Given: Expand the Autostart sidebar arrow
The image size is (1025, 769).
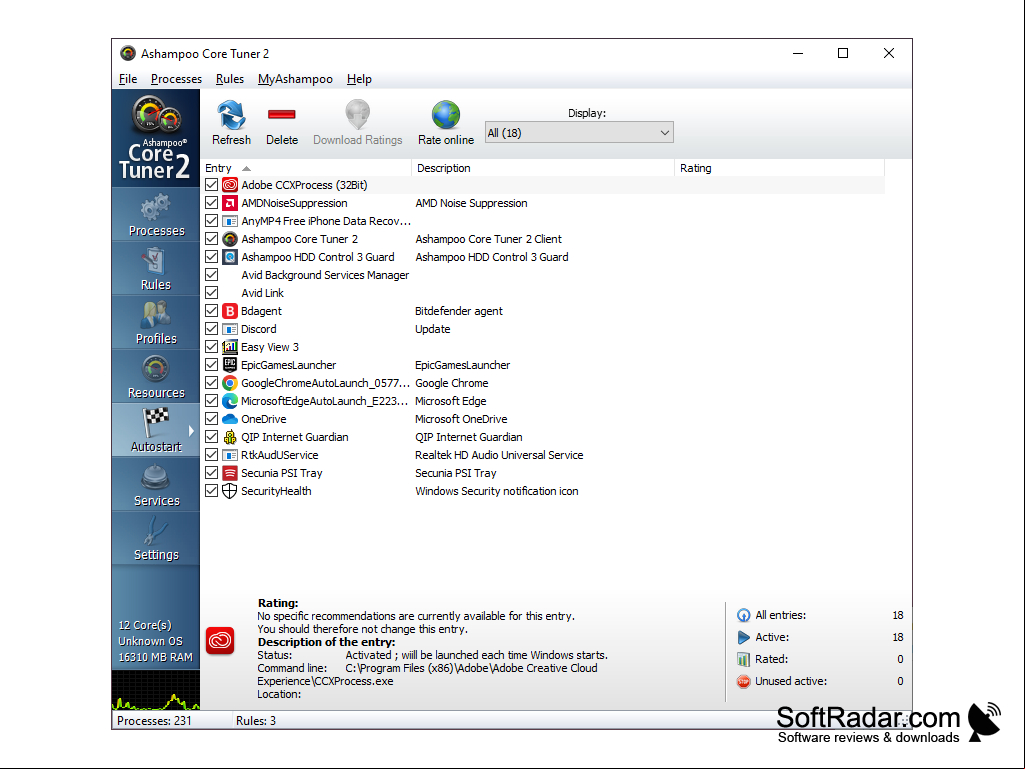Looking at the screenshot, I should point(191,431).
